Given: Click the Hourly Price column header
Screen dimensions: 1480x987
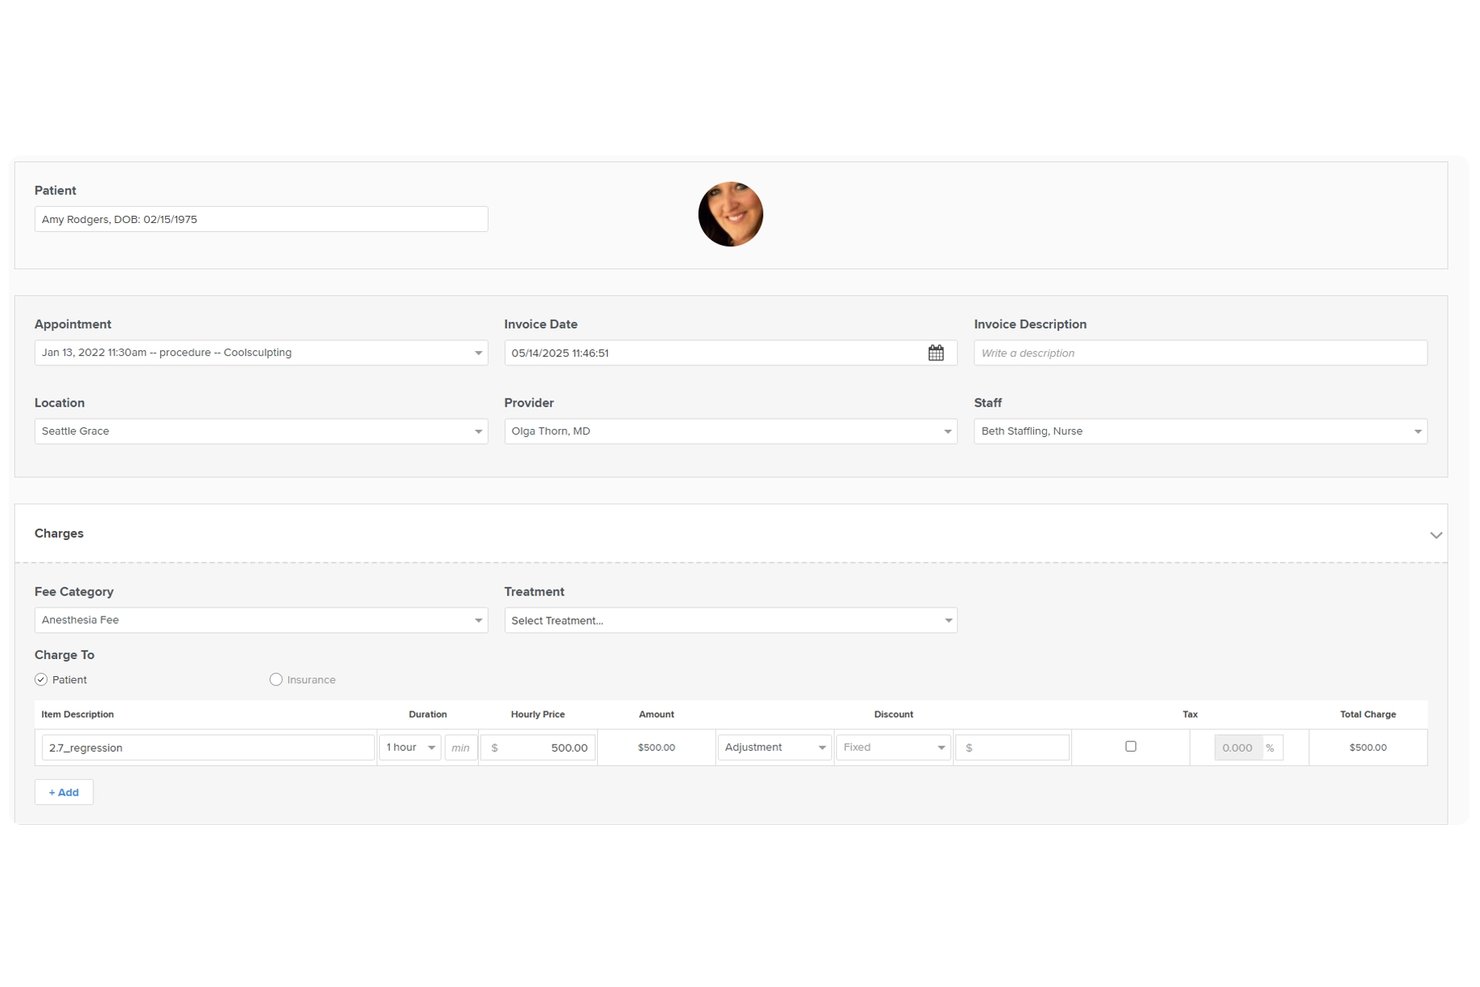Looking at the screenshot, I should (538, 714).
